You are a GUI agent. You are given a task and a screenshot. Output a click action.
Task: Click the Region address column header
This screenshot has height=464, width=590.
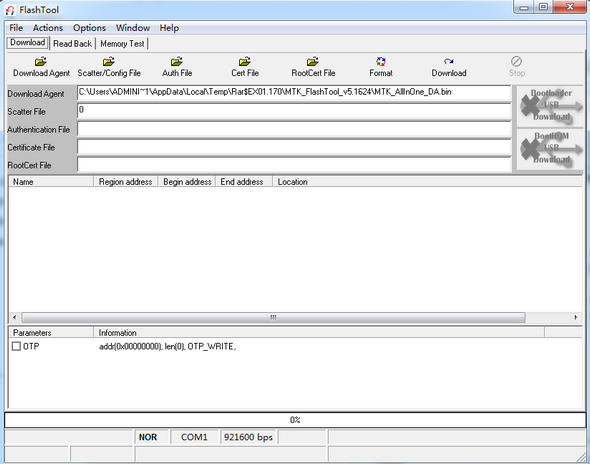coord(125,182)
